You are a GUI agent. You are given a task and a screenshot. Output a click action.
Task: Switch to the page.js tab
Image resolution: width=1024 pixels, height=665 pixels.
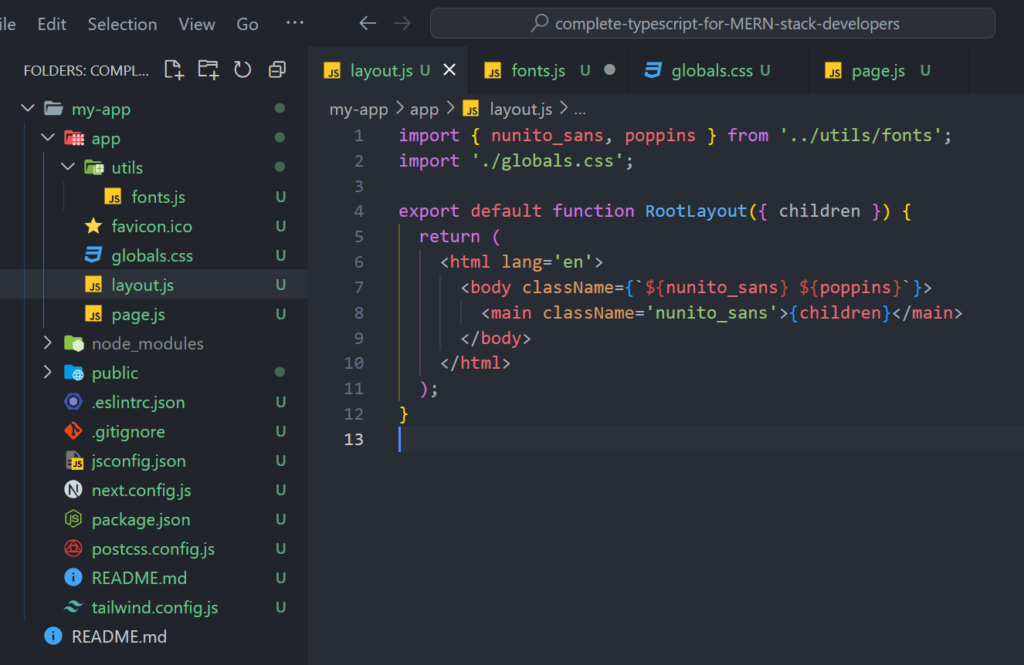pyautogui.click(x=877, y=70)
